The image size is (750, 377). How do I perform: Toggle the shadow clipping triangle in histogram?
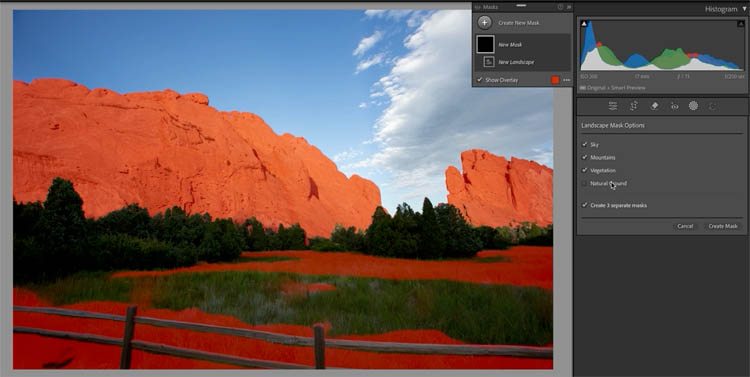tap(584, 23)
